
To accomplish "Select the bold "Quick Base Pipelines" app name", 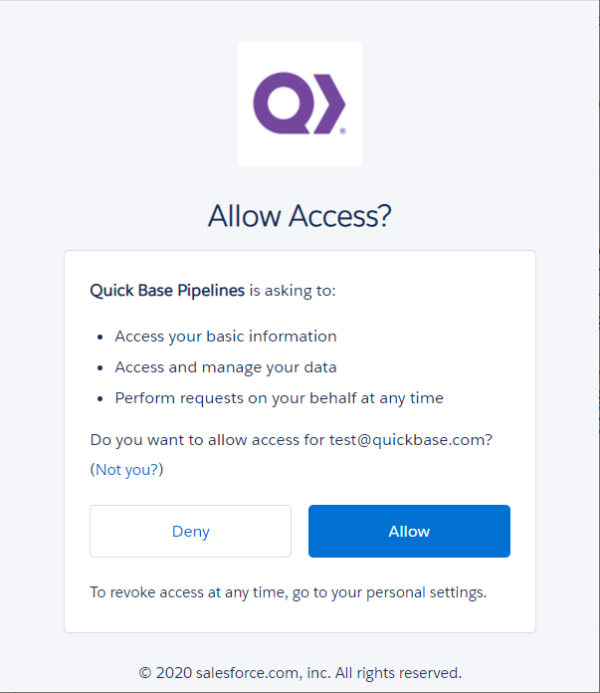I will 167,290.
